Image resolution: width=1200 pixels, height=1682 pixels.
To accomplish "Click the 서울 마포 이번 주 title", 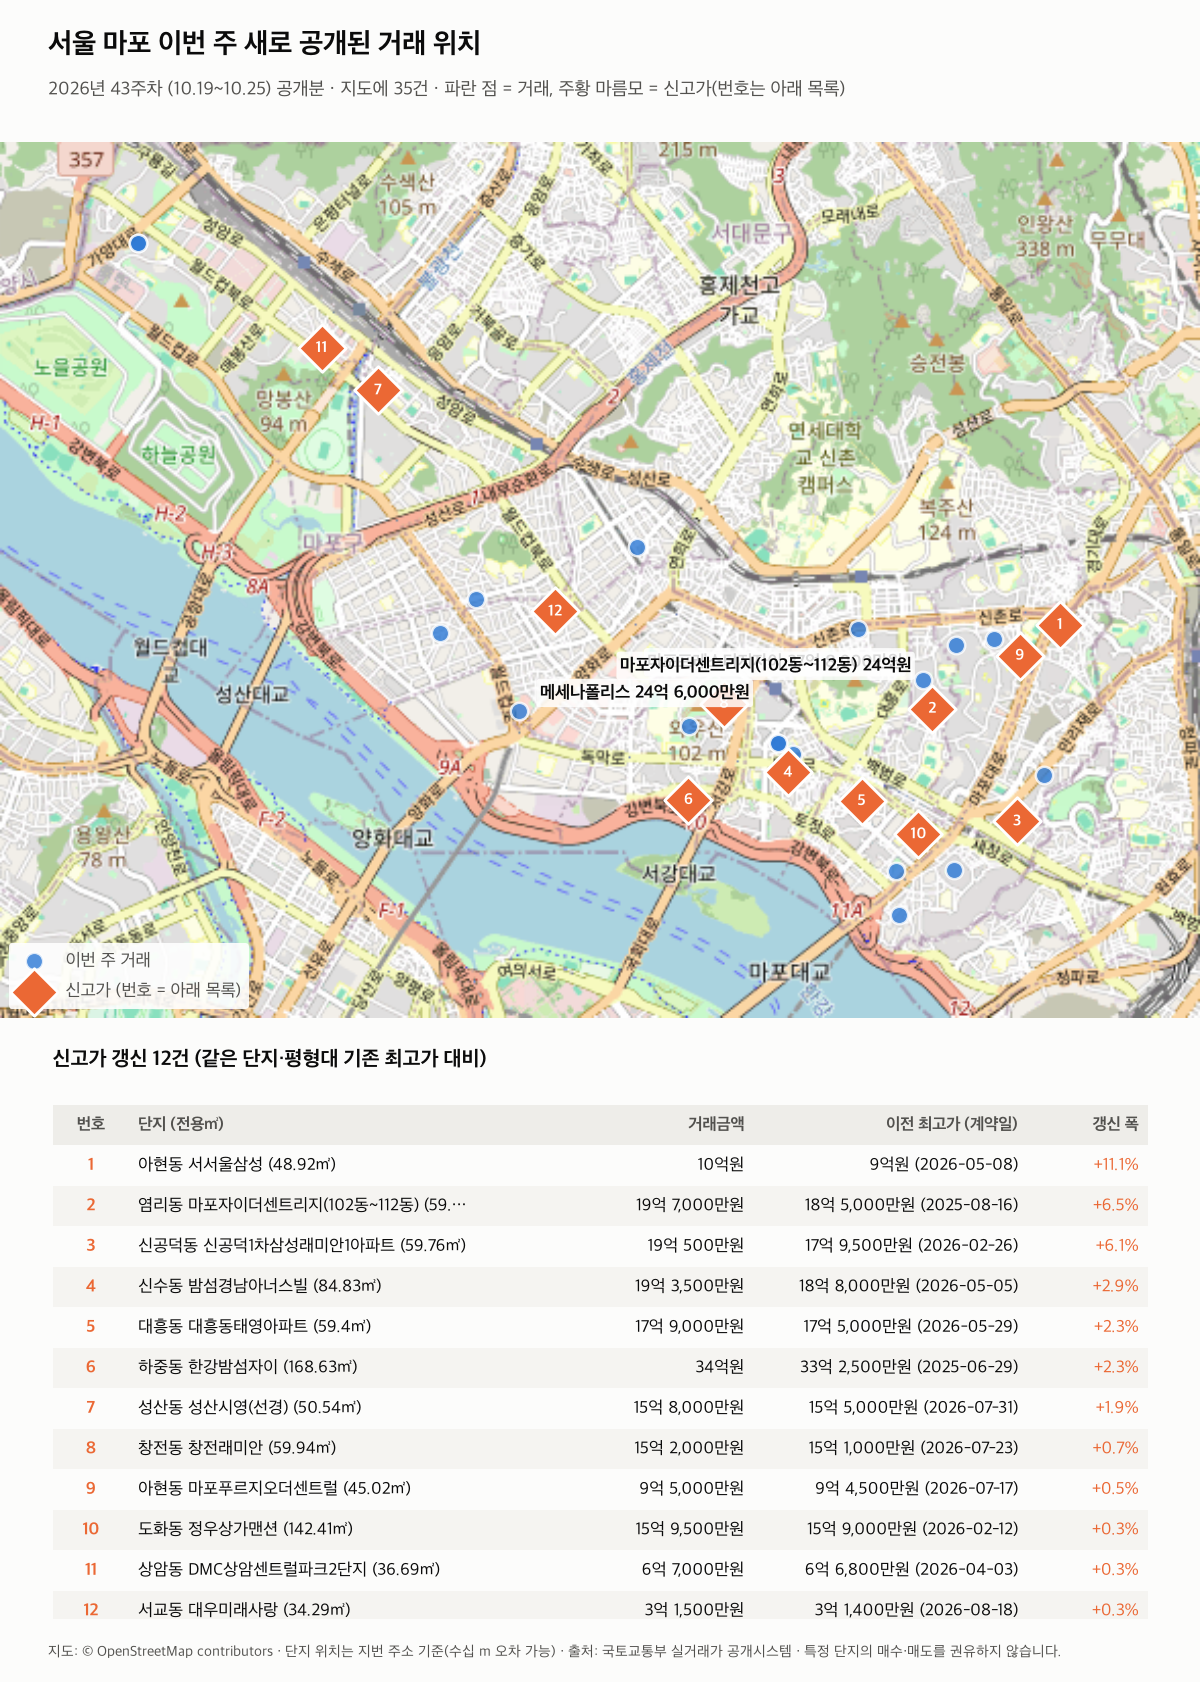I will (264, 43).
